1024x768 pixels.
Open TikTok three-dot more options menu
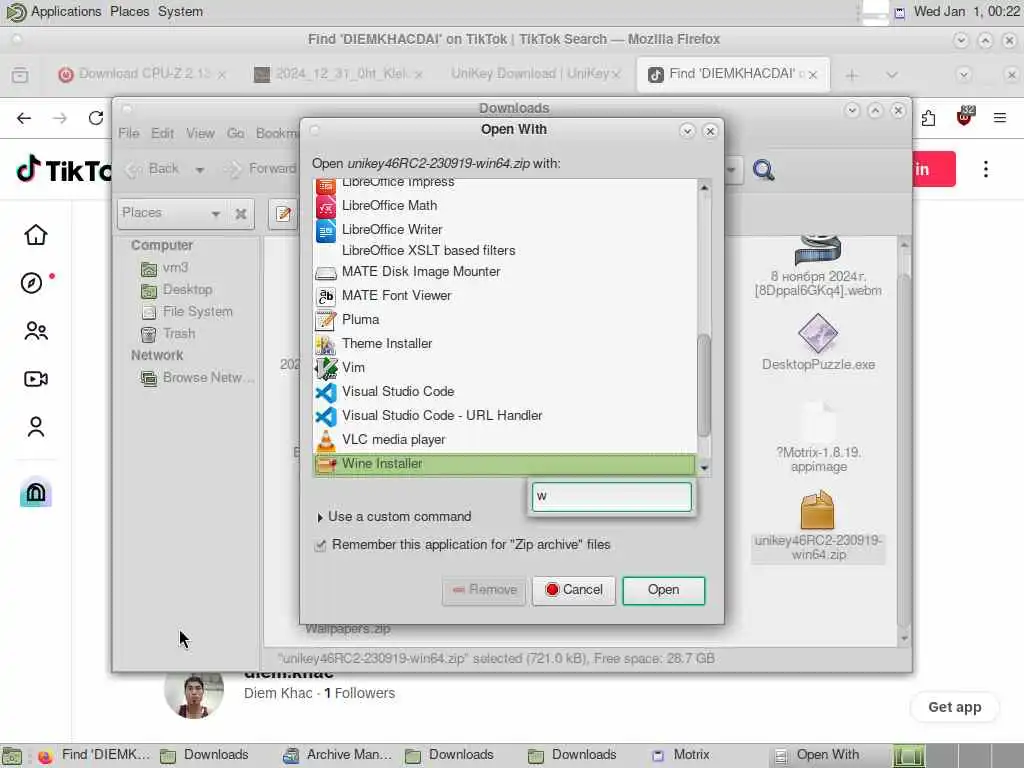(985, 169)
